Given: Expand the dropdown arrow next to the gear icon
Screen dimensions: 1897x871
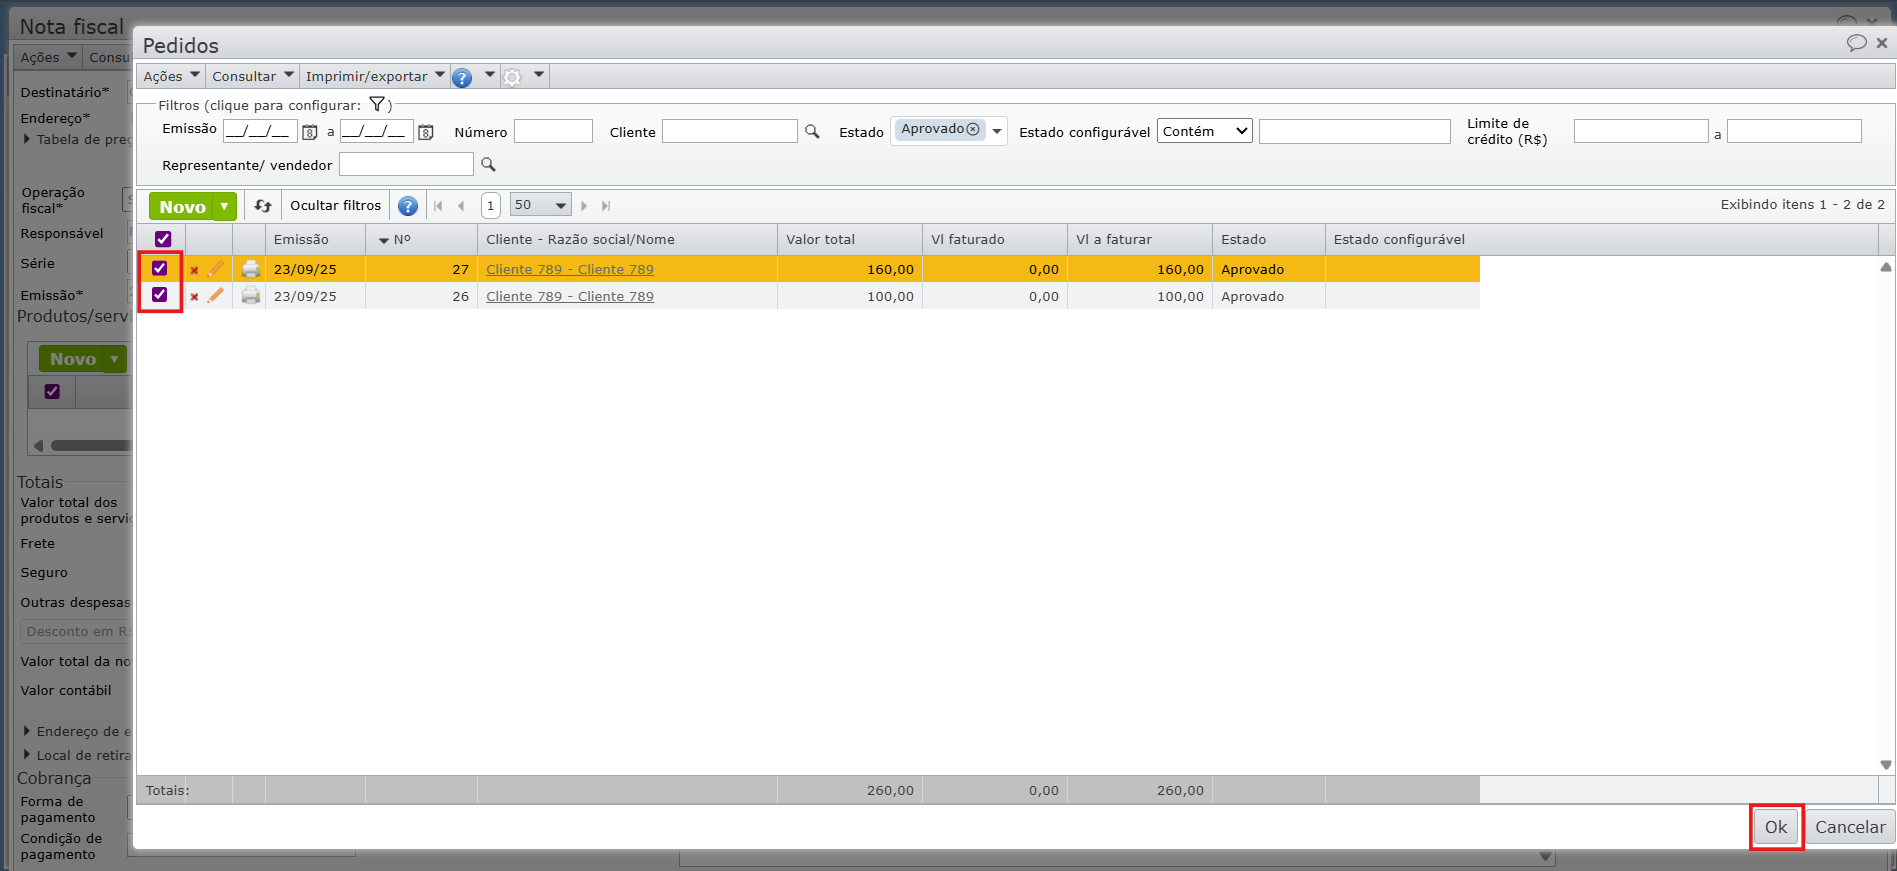Looking at the screenshot, I should [539, 75].
